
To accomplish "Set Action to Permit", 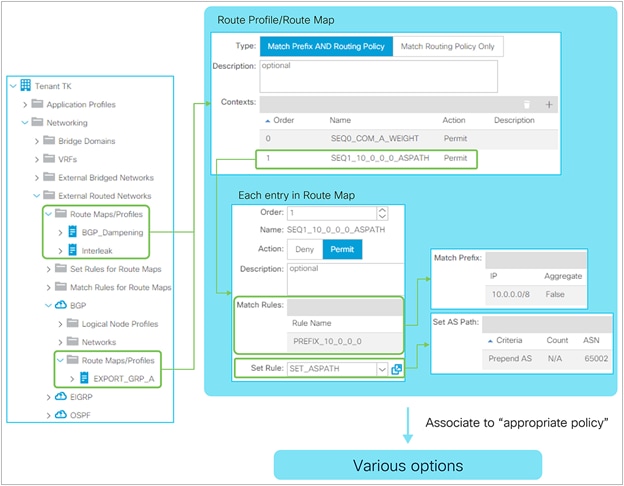I will 342,250.
